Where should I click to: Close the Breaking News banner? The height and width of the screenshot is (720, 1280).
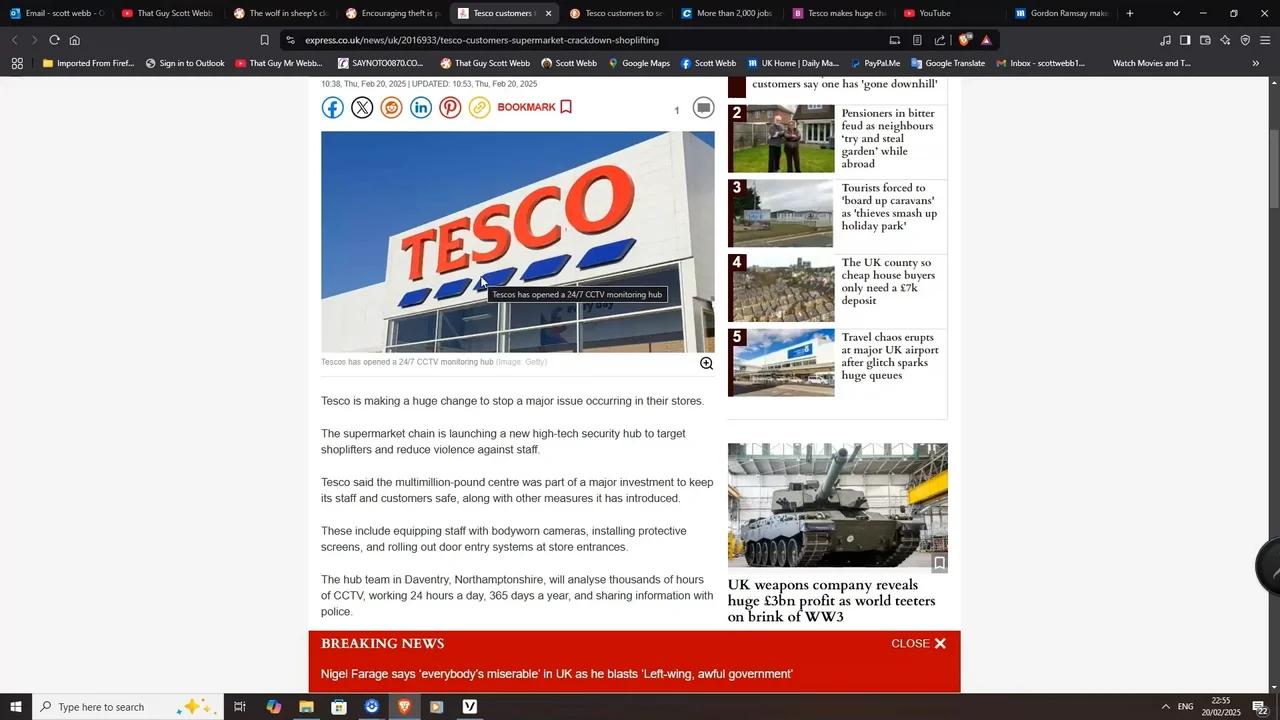(x=916, y=643)
